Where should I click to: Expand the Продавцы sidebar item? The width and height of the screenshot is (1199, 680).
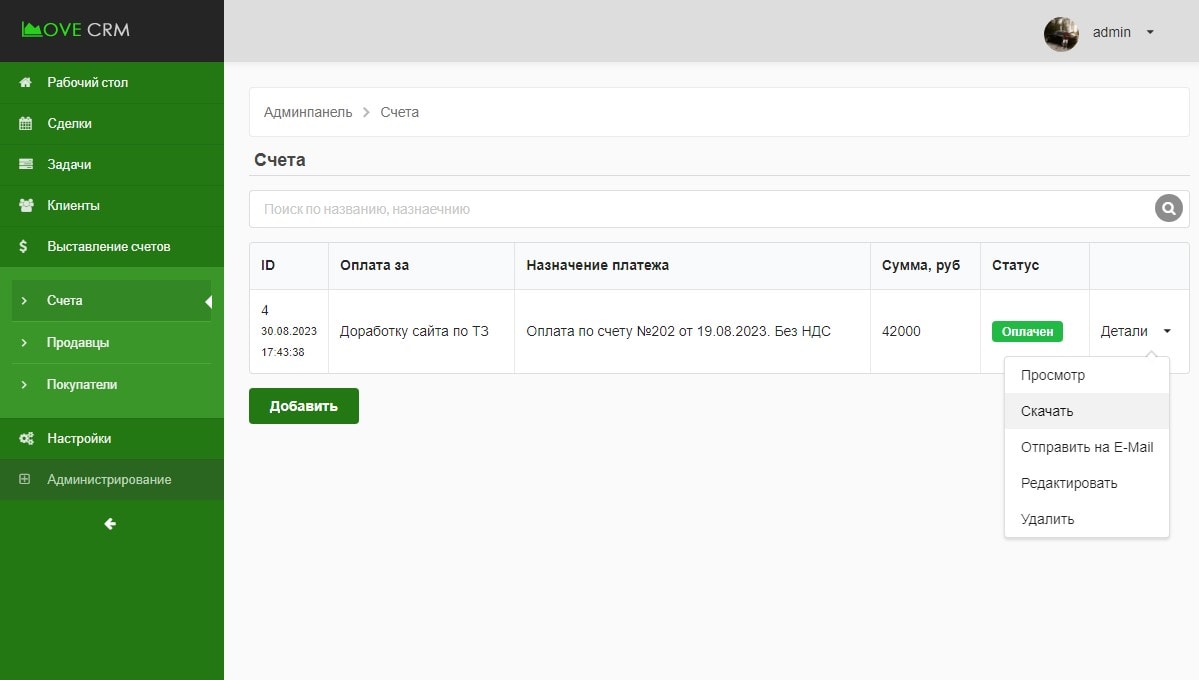(78, 342)
